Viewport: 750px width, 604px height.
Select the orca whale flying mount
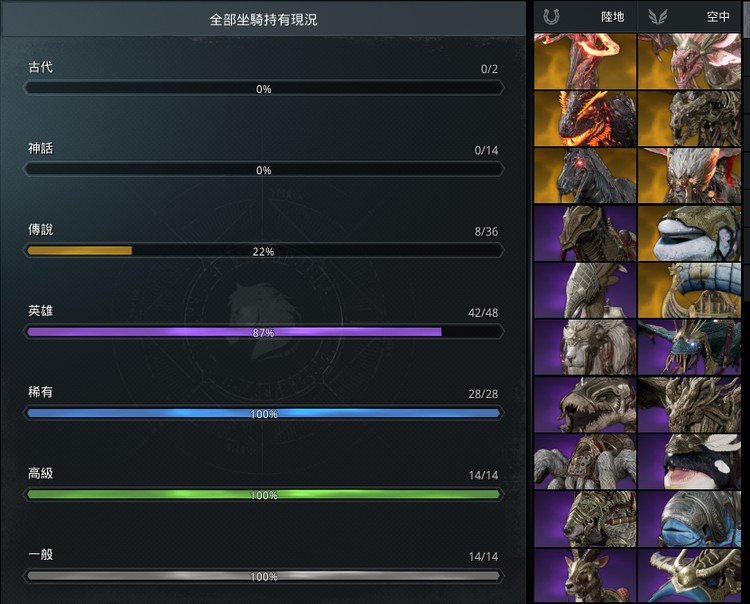[689, 461]
